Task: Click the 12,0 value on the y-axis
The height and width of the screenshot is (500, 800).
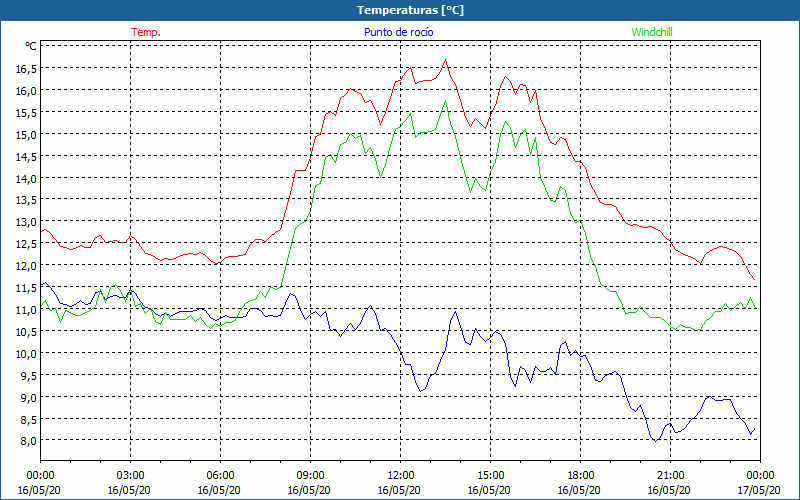Action: pyautogui.click(x=26, y=266)
